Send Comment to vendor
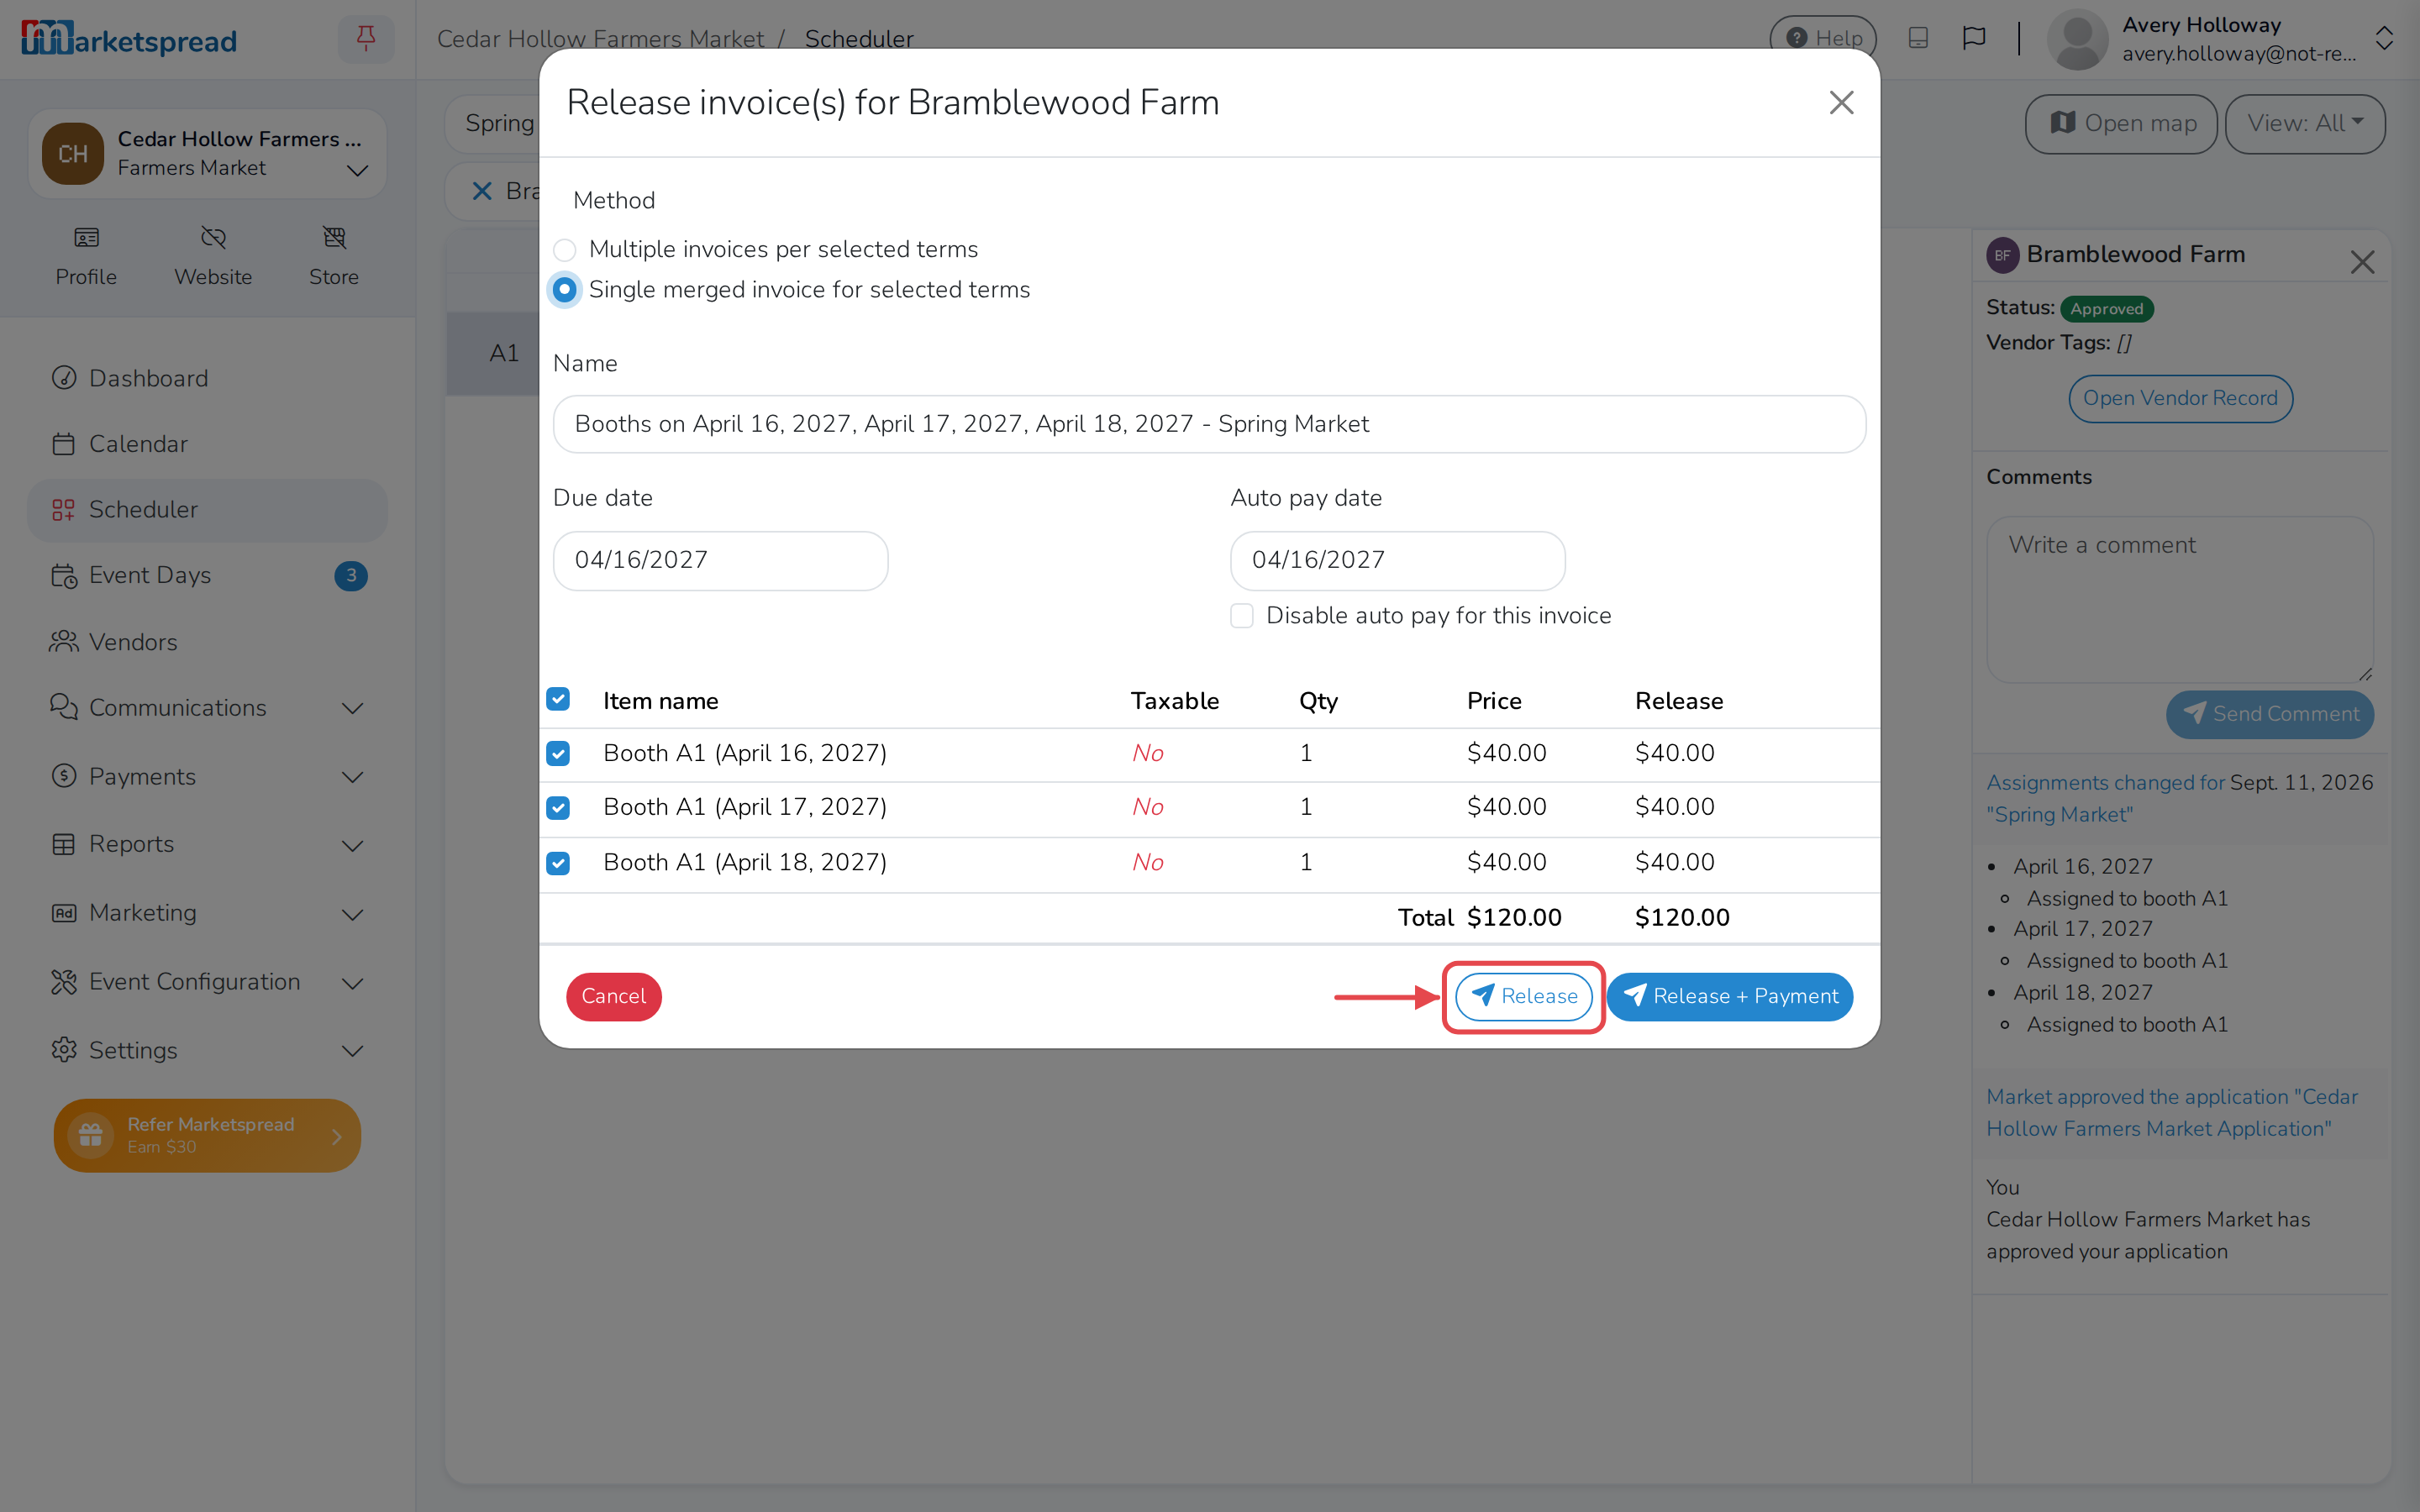Screen dimensions: 2420x1512 click(2269, 714)
